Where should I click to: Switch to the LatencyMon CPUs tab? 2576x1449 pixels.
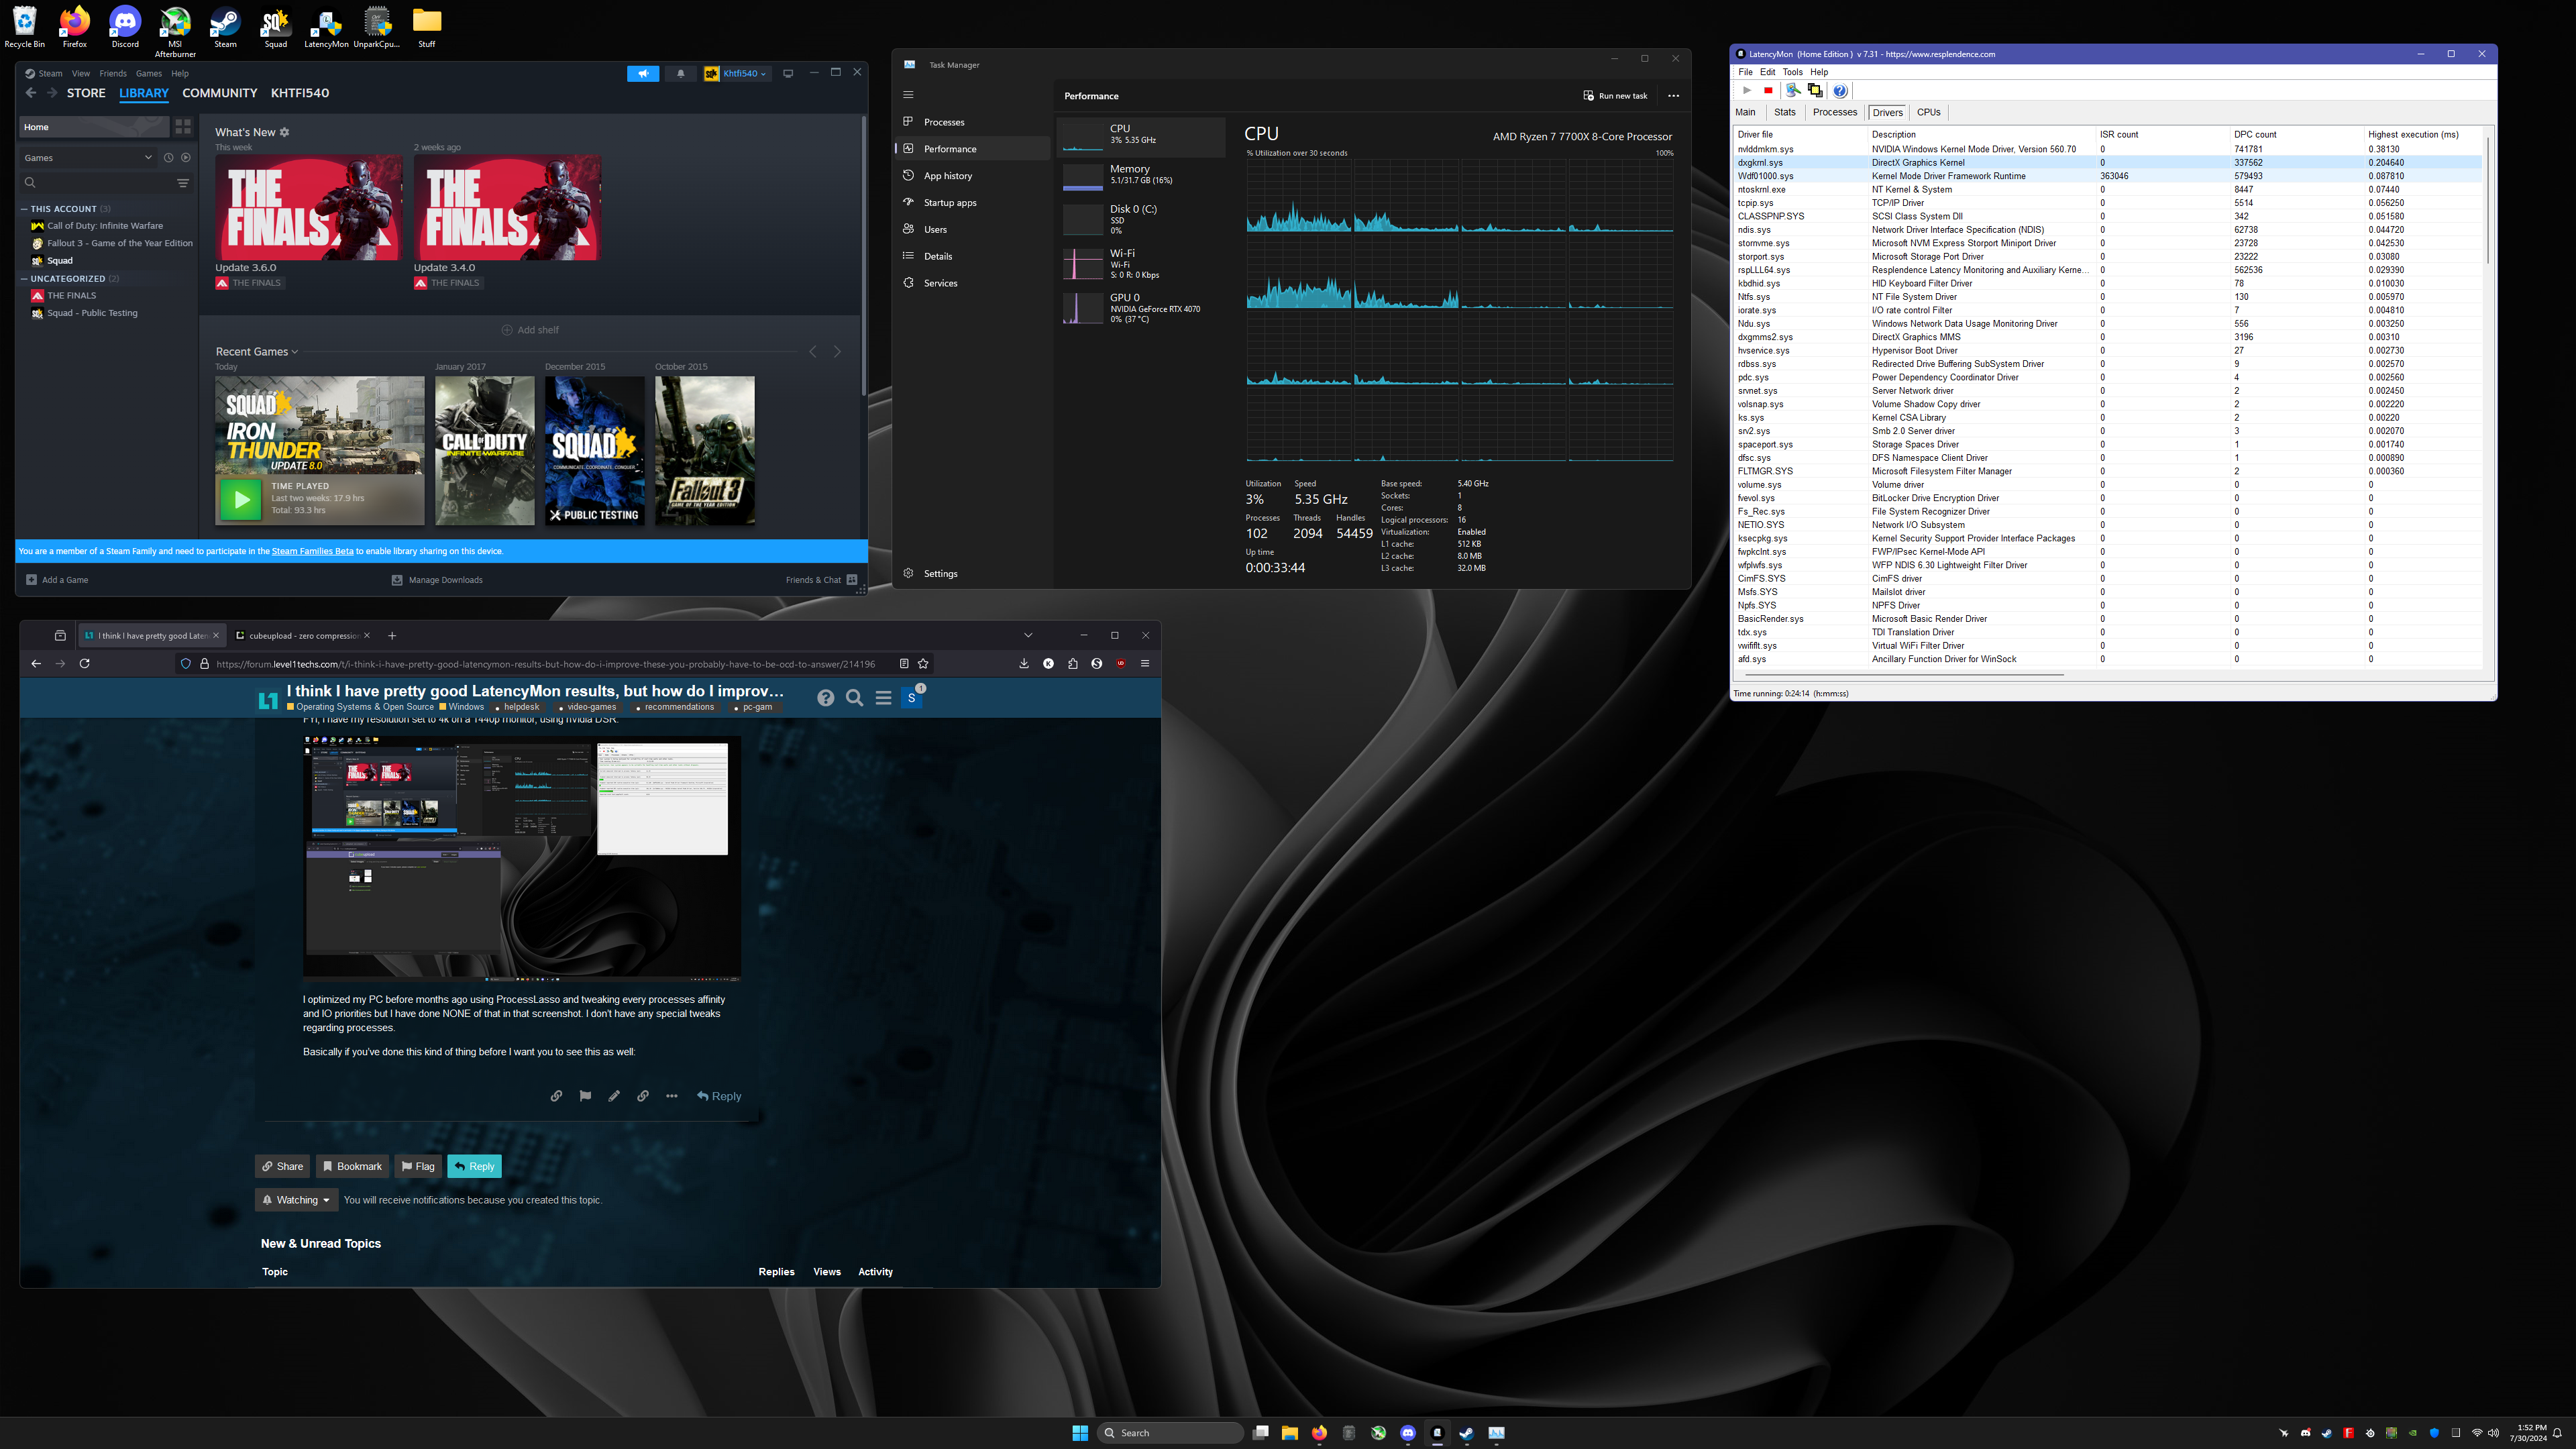tap(1928, 112)
